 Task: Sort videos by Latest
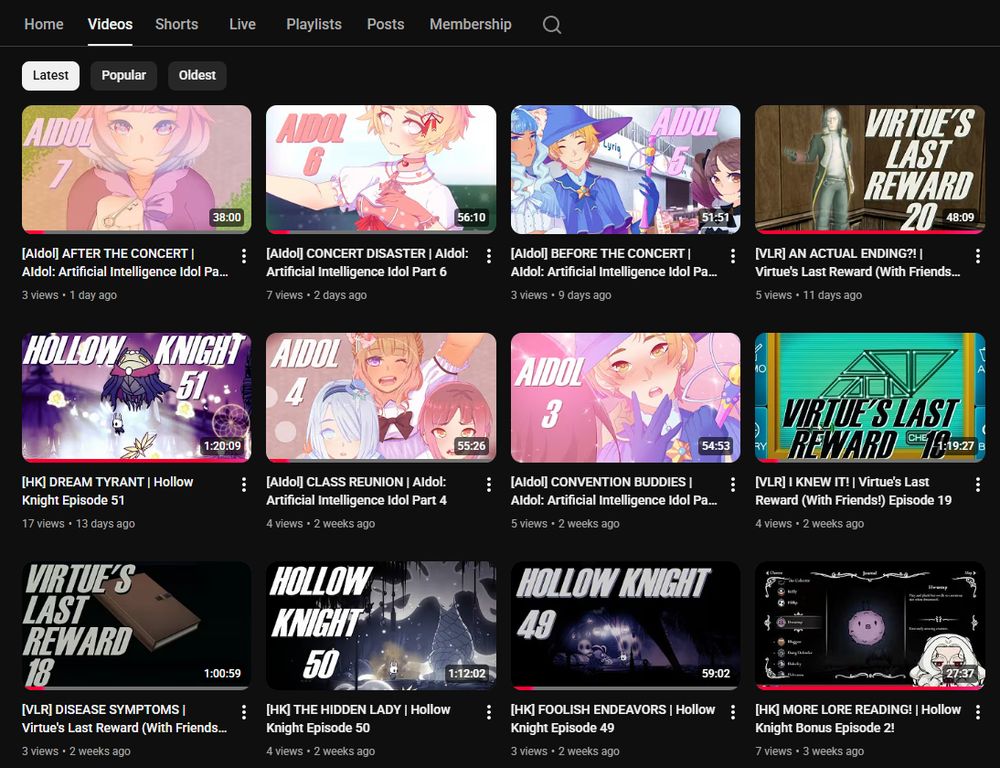tap(50, 75)
